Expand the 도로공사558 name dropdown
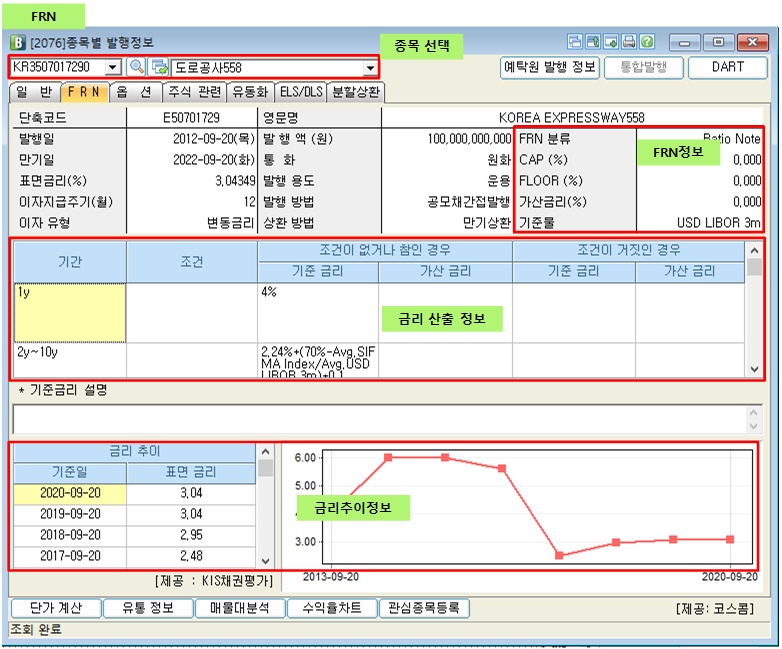 (370, 67)
